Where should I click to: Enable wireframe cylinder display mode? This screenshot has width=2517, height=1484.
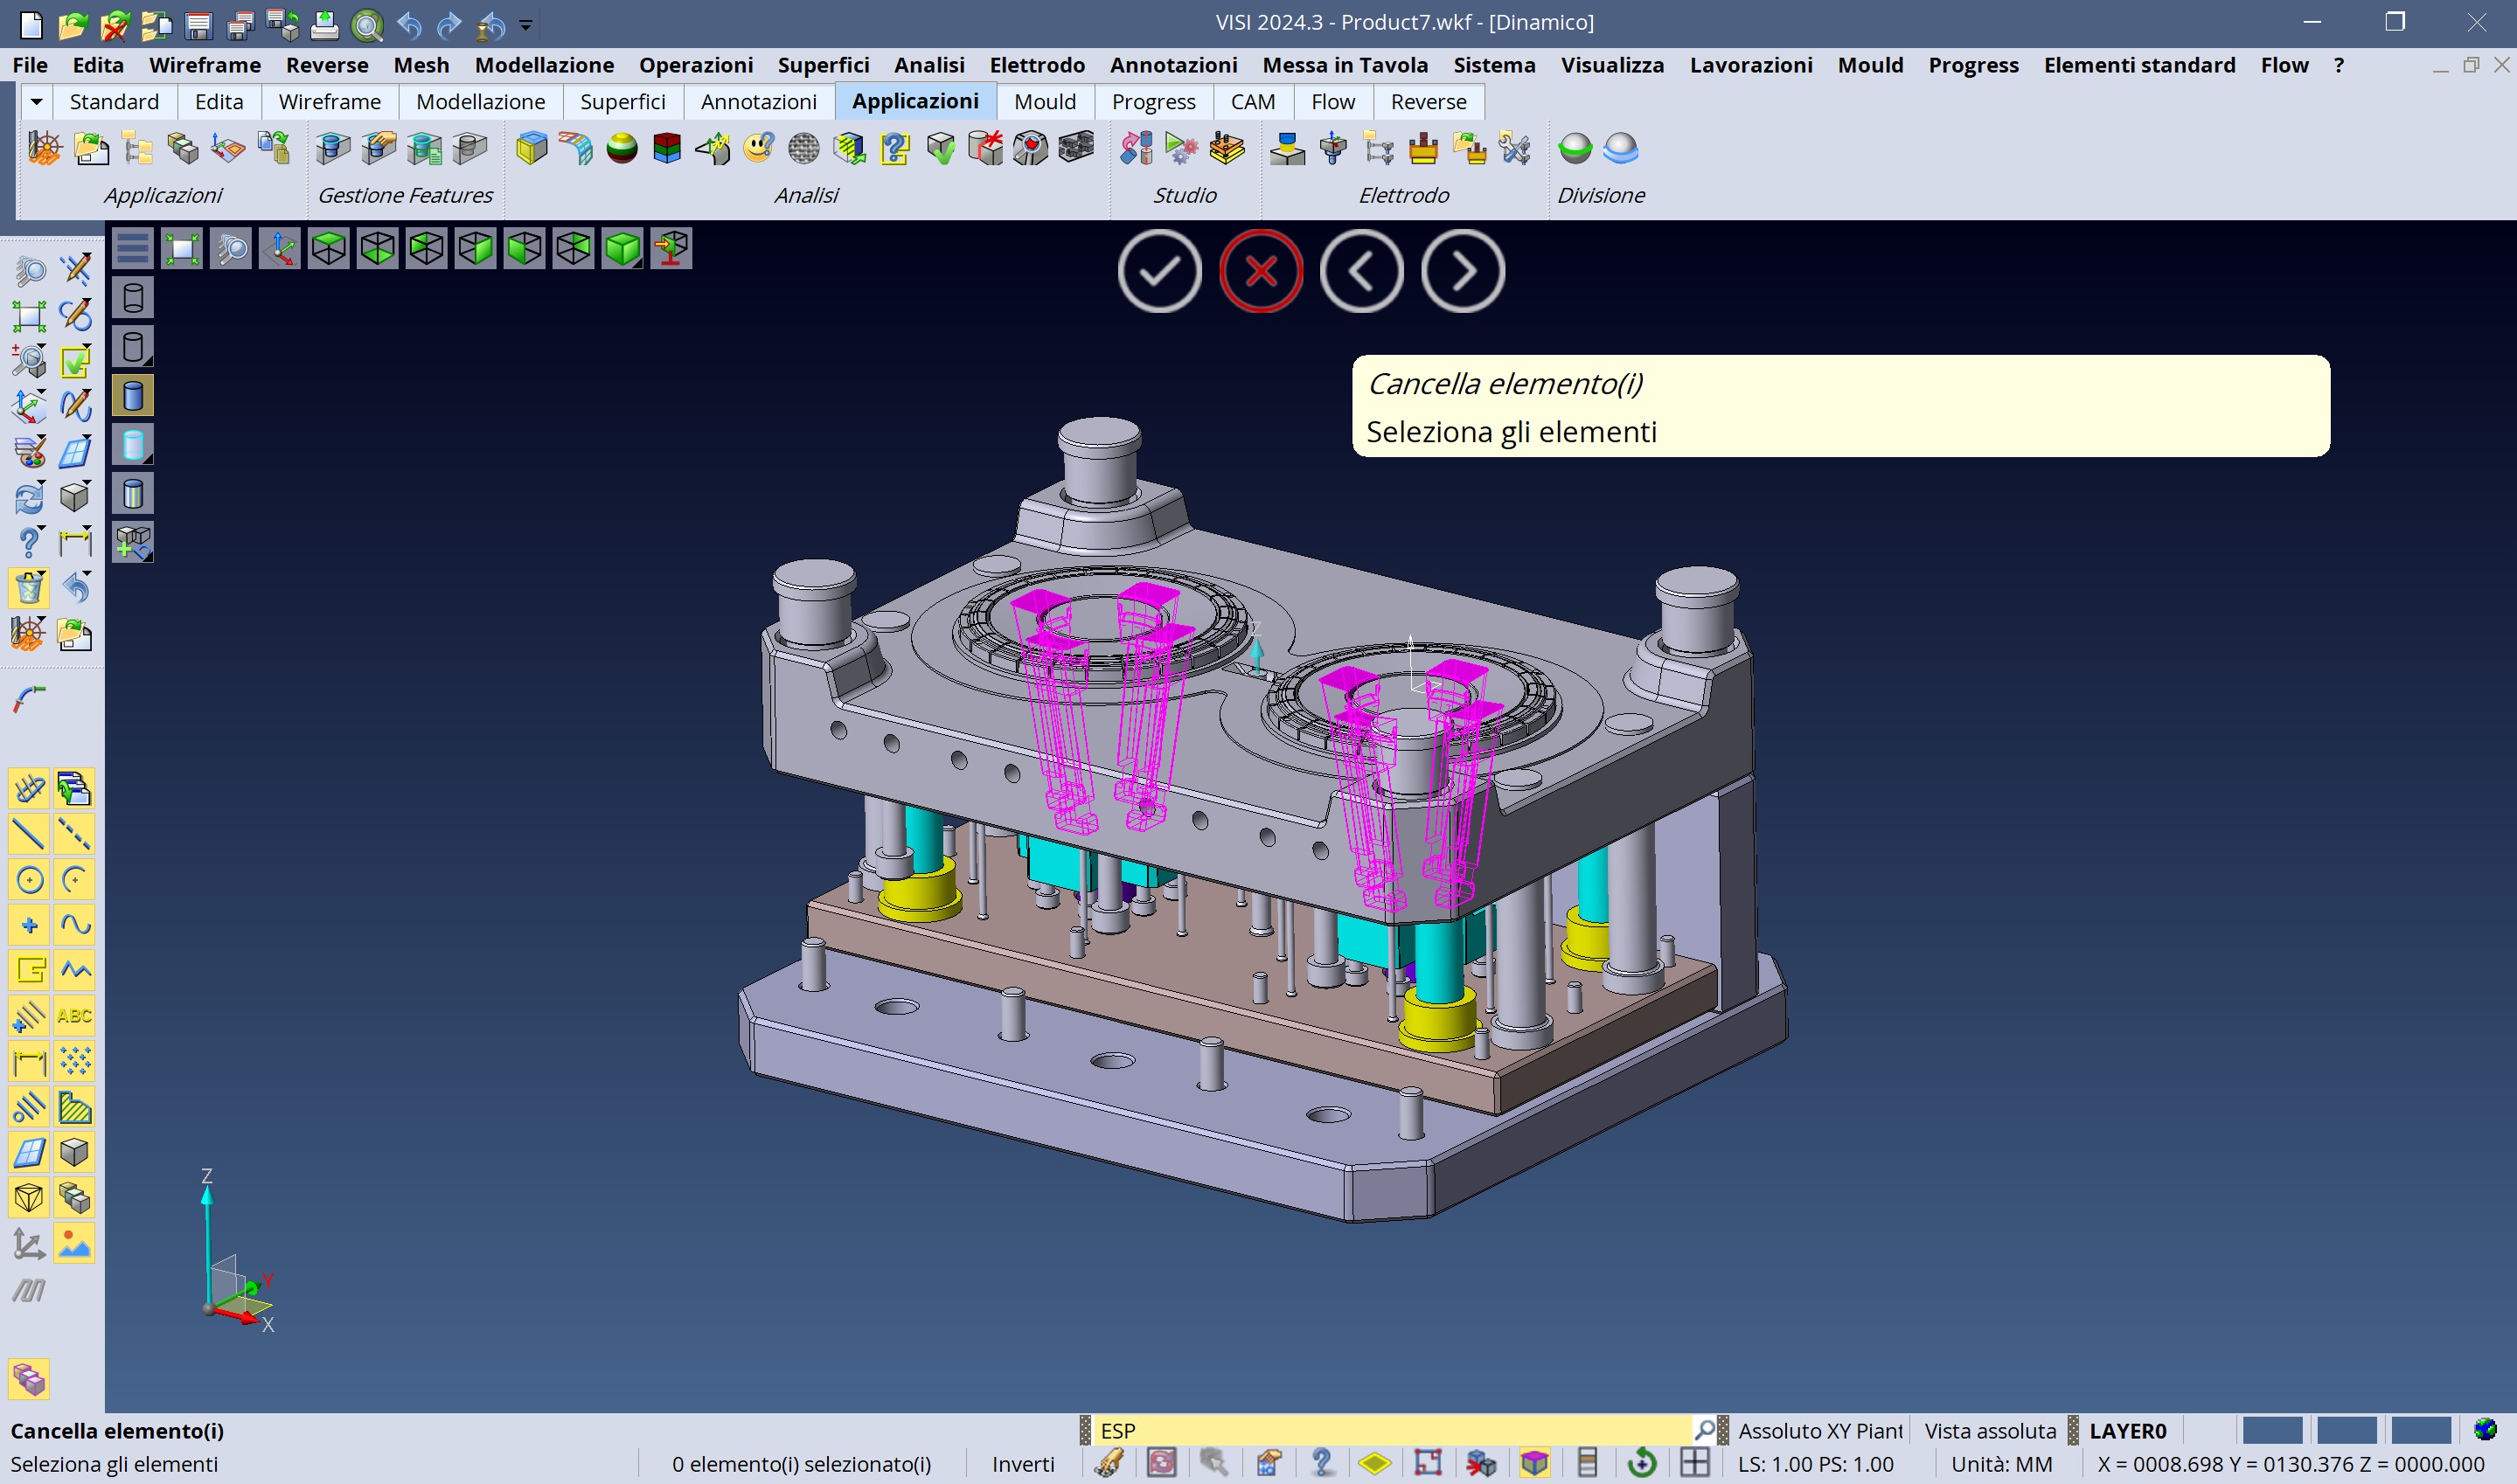tap(133, 298)
